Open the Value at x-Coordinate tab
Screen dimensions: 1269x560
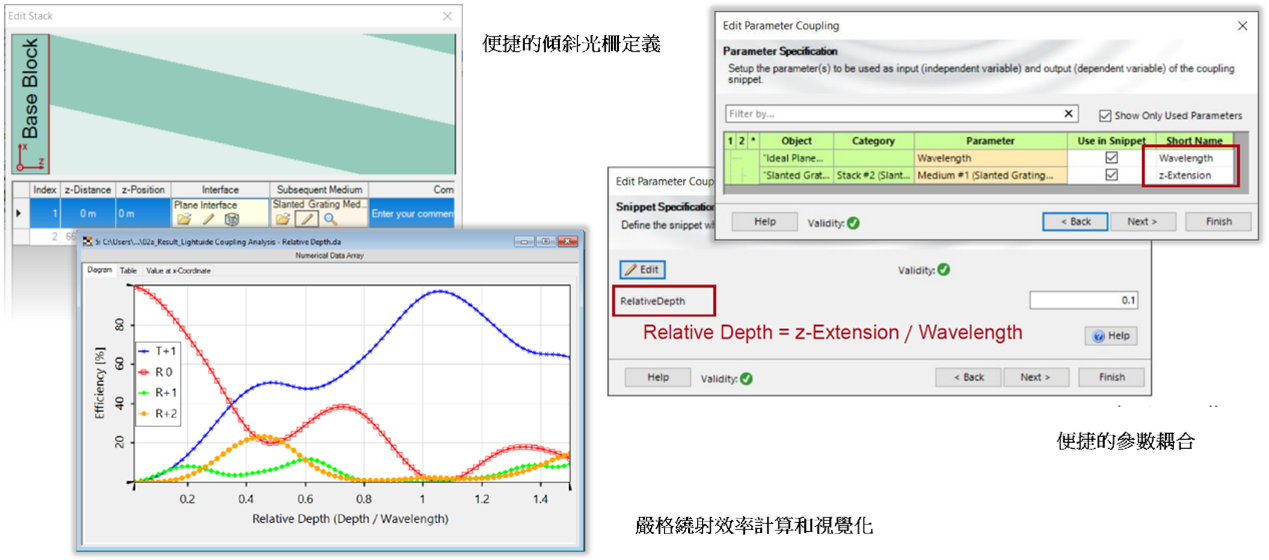point(178,270)
